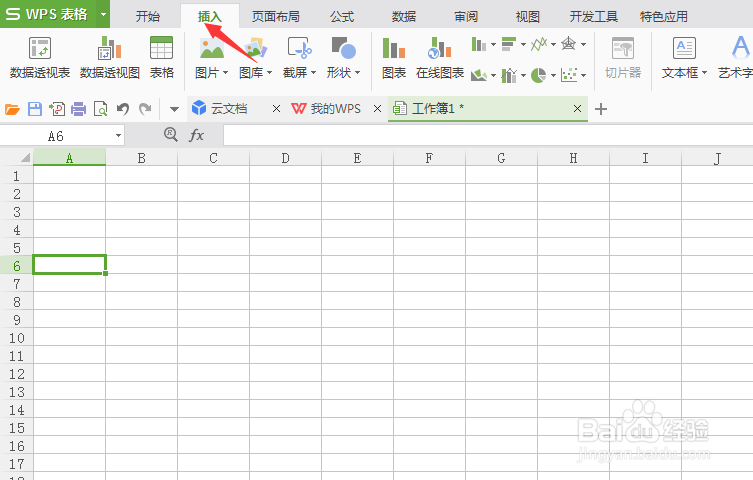Expand the 截屏 dropdown arrow
The width and height of the screenshot is (753, 480).
tap(314, 73)
